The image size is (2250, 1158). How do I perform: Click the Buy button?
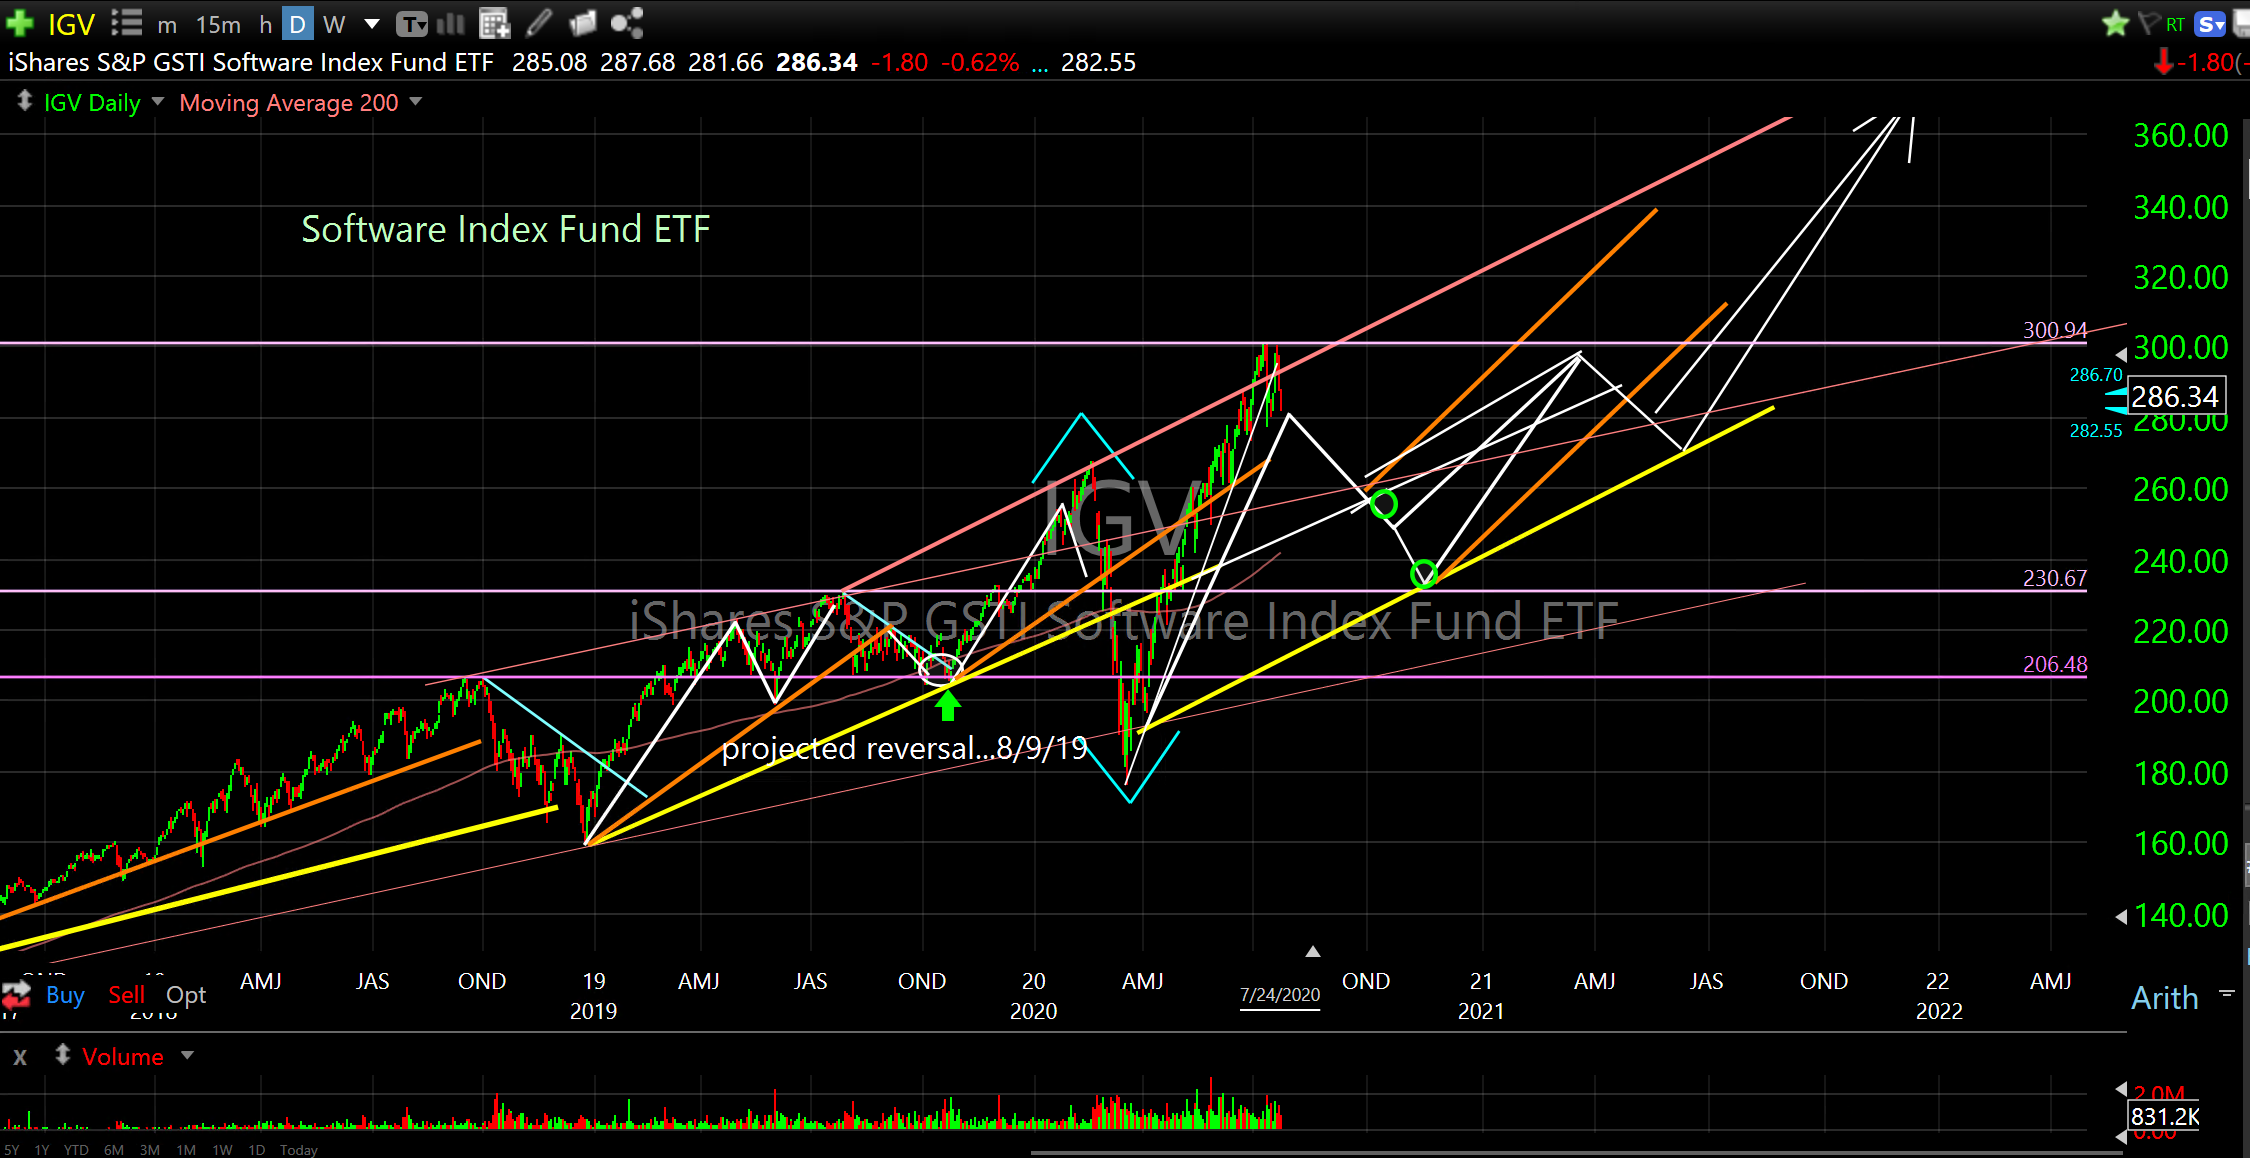click(65, 995)
